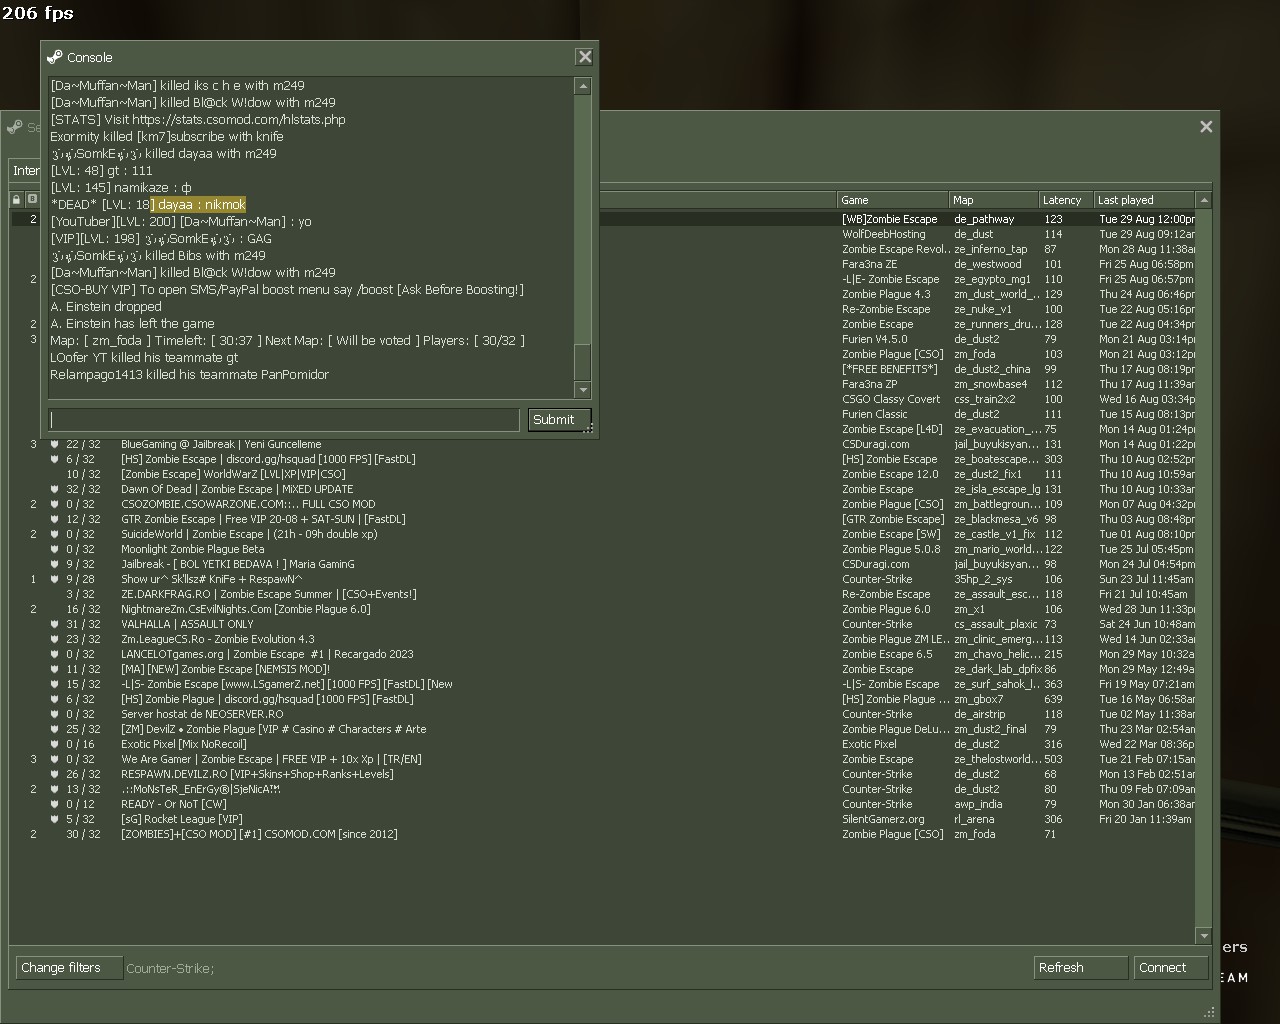Click stats.csomod.com link line in Console
This screenshot has width=1280, height=1024.
pyautogui.click(x=198, y=120)
